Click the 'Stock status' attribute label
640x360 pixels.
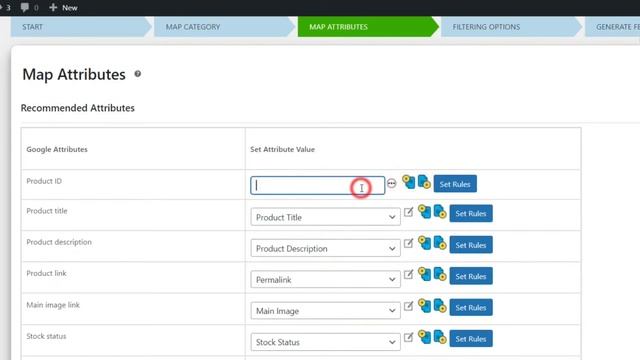[47, 336]
